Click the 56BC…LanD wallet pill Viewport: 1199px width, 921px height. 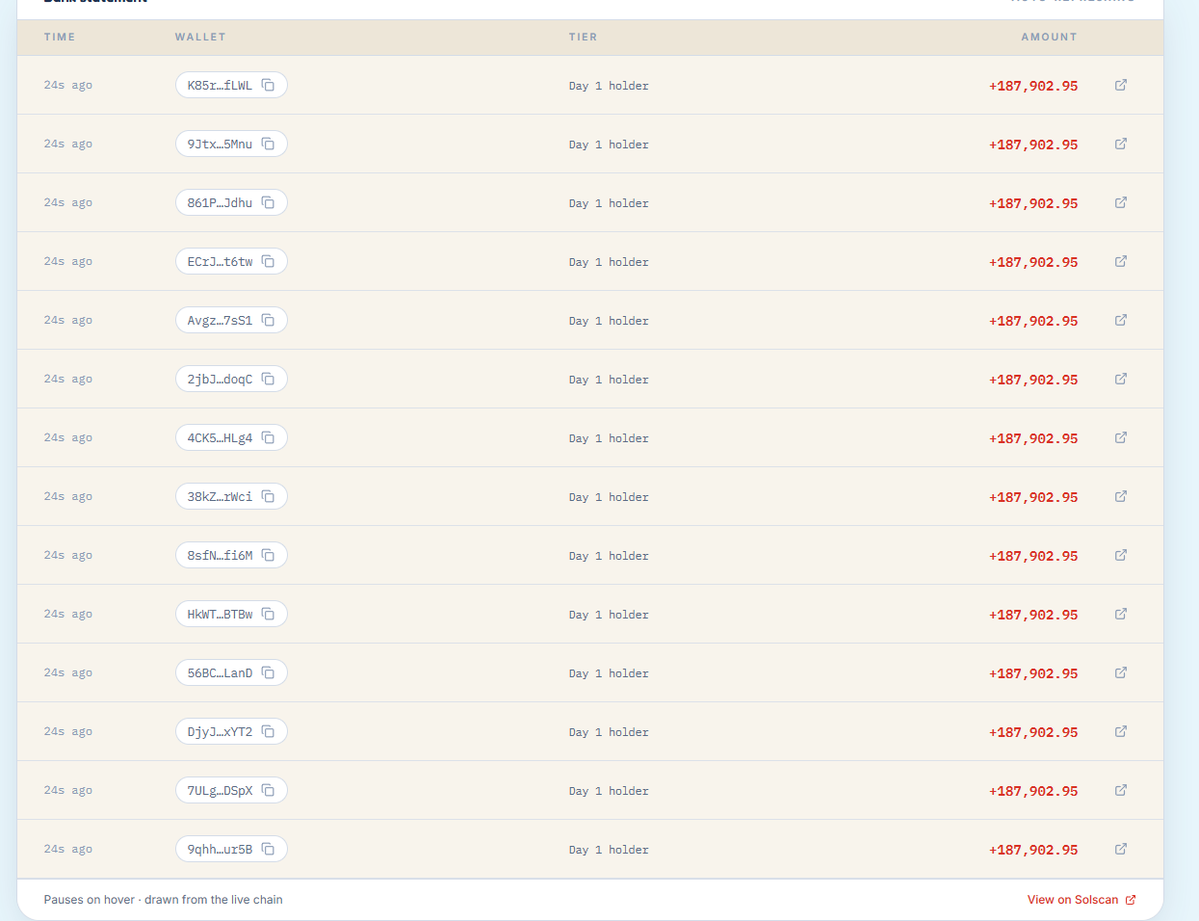click(x=231, y=672)
